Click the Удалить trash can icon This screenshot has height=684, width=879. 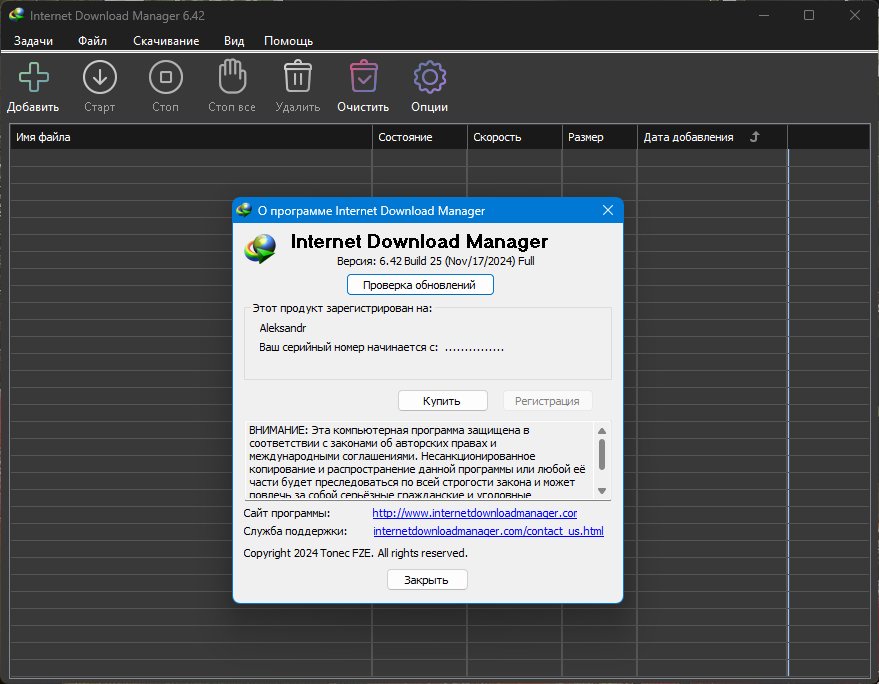click(x=298, y=76)
